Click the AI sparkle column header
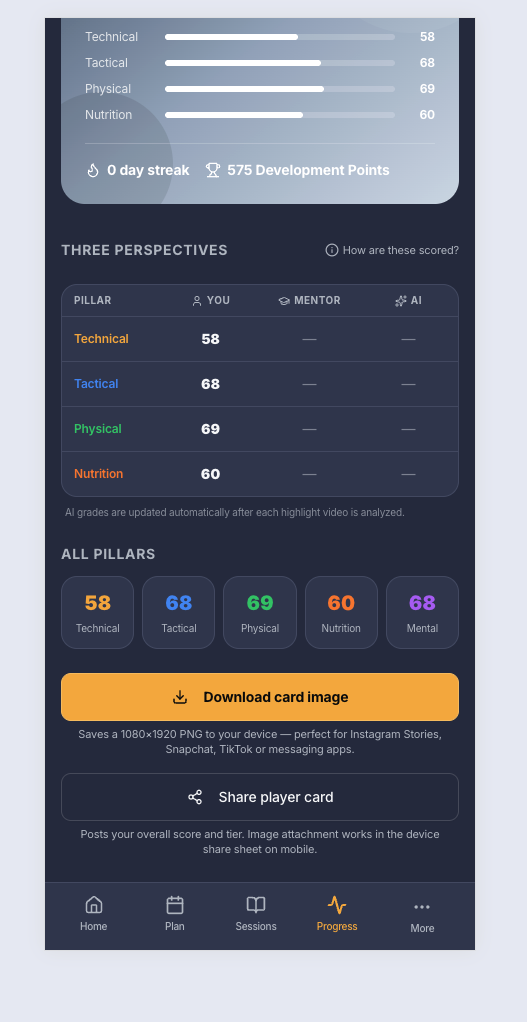The width and height of the screenshot is (527, 1022). pos(408,300)
